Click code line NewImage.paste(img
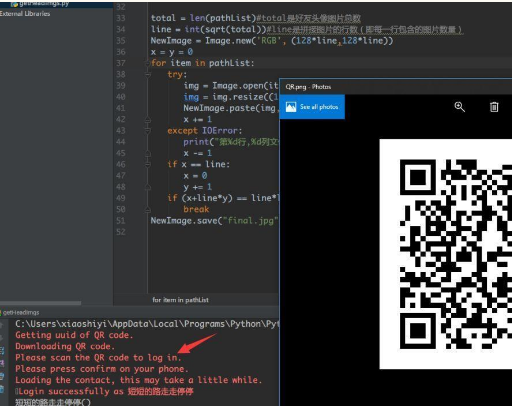 (x=231, y=108)
